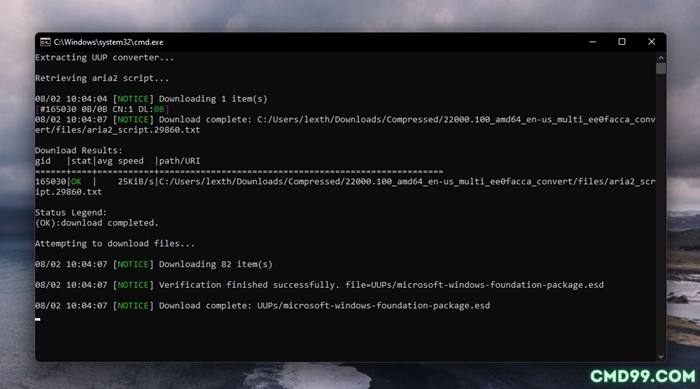Click the title text C:\Windows\system32\cmd.exe
Screen dimensions: 700x389
coord(108,42)
